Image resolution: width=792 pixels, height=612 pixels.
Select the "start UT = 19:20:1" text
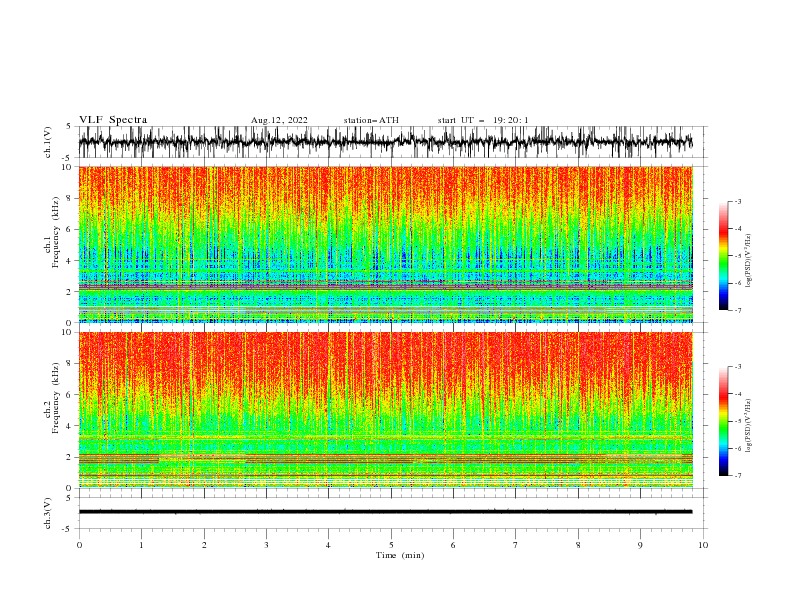tap(483, 120)
